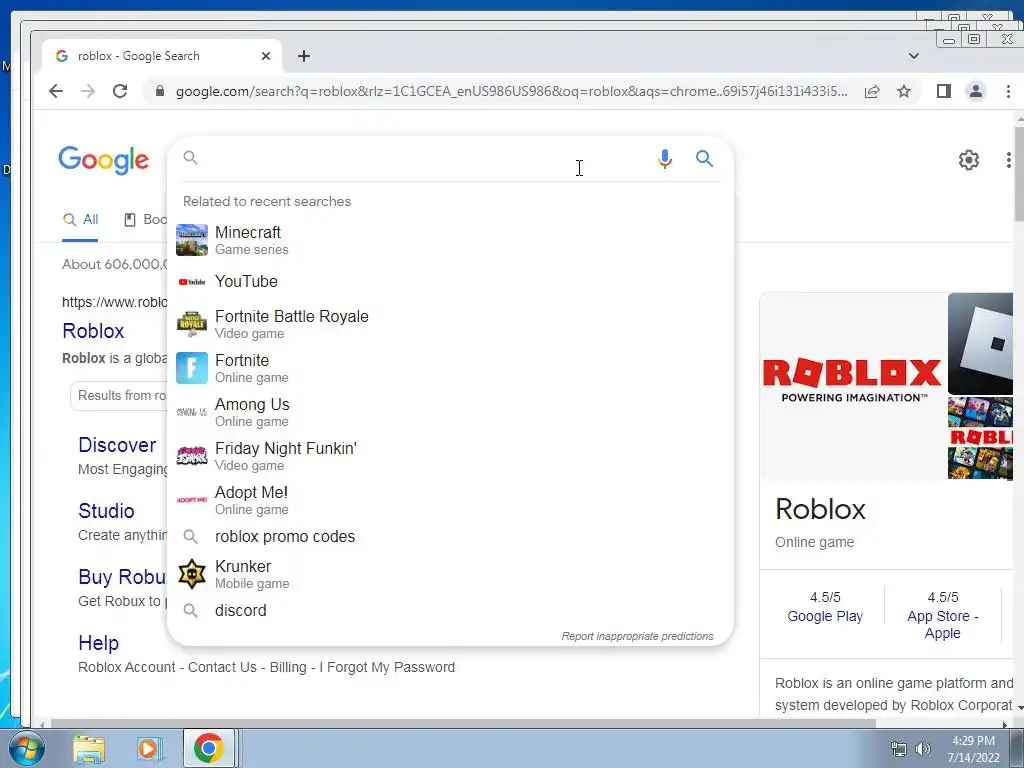
Task: Click the volume speaker tray icon
Action: [x=923, y=749]
